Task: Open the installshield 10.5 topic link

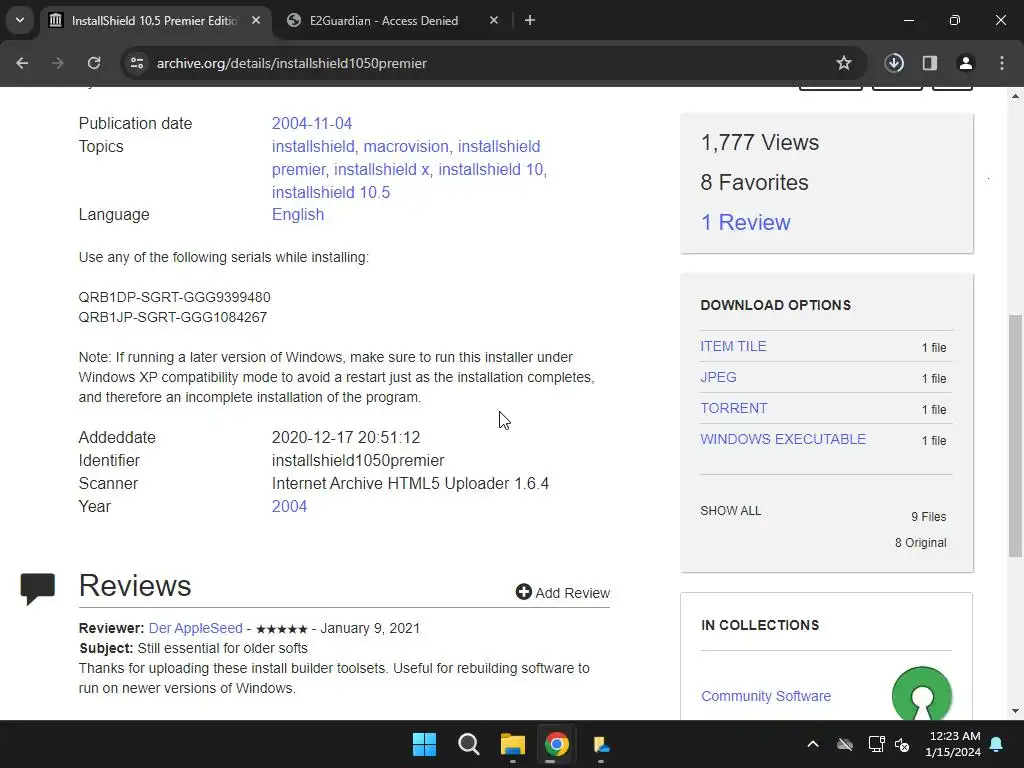Action: [330, 192]
